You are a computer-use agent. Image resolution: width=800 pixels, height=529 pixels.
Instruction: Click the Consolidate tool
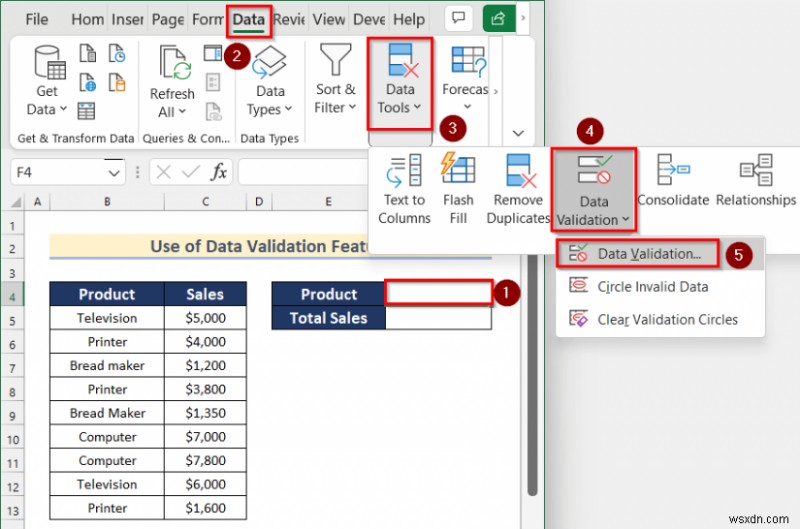click(673, 181)
